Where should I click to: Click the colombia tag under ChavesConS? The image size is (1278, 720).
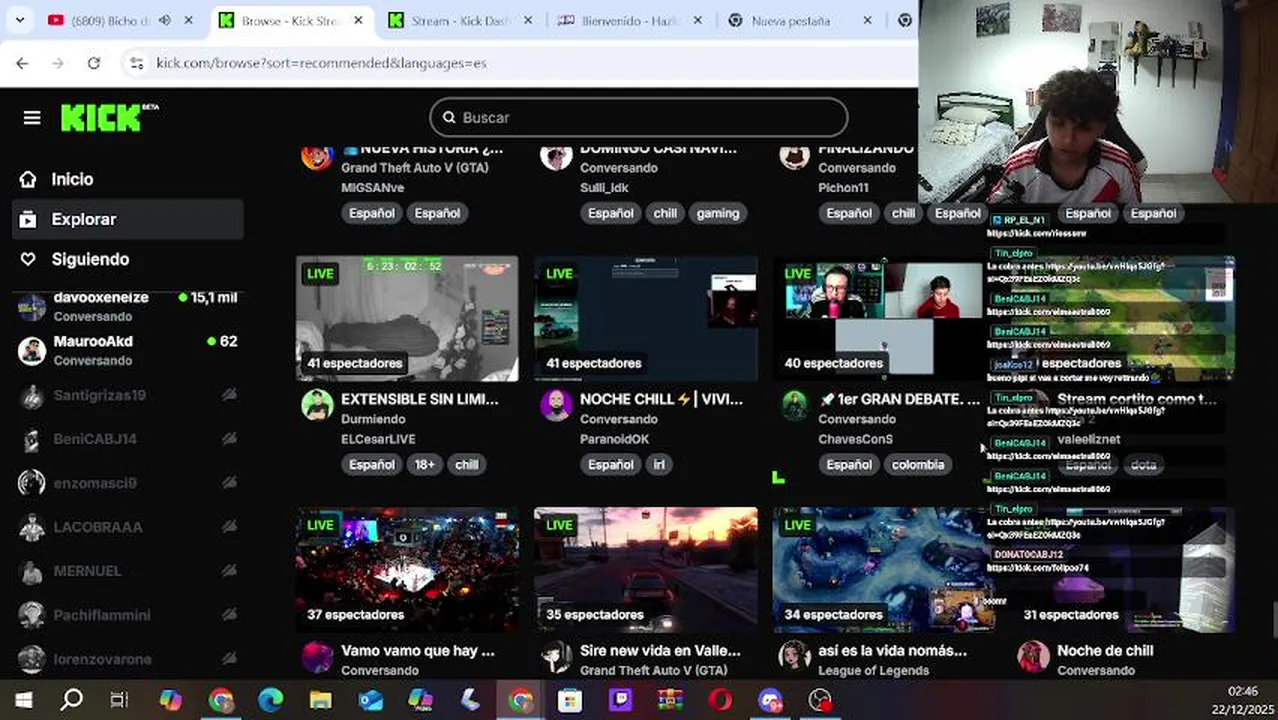918,465
